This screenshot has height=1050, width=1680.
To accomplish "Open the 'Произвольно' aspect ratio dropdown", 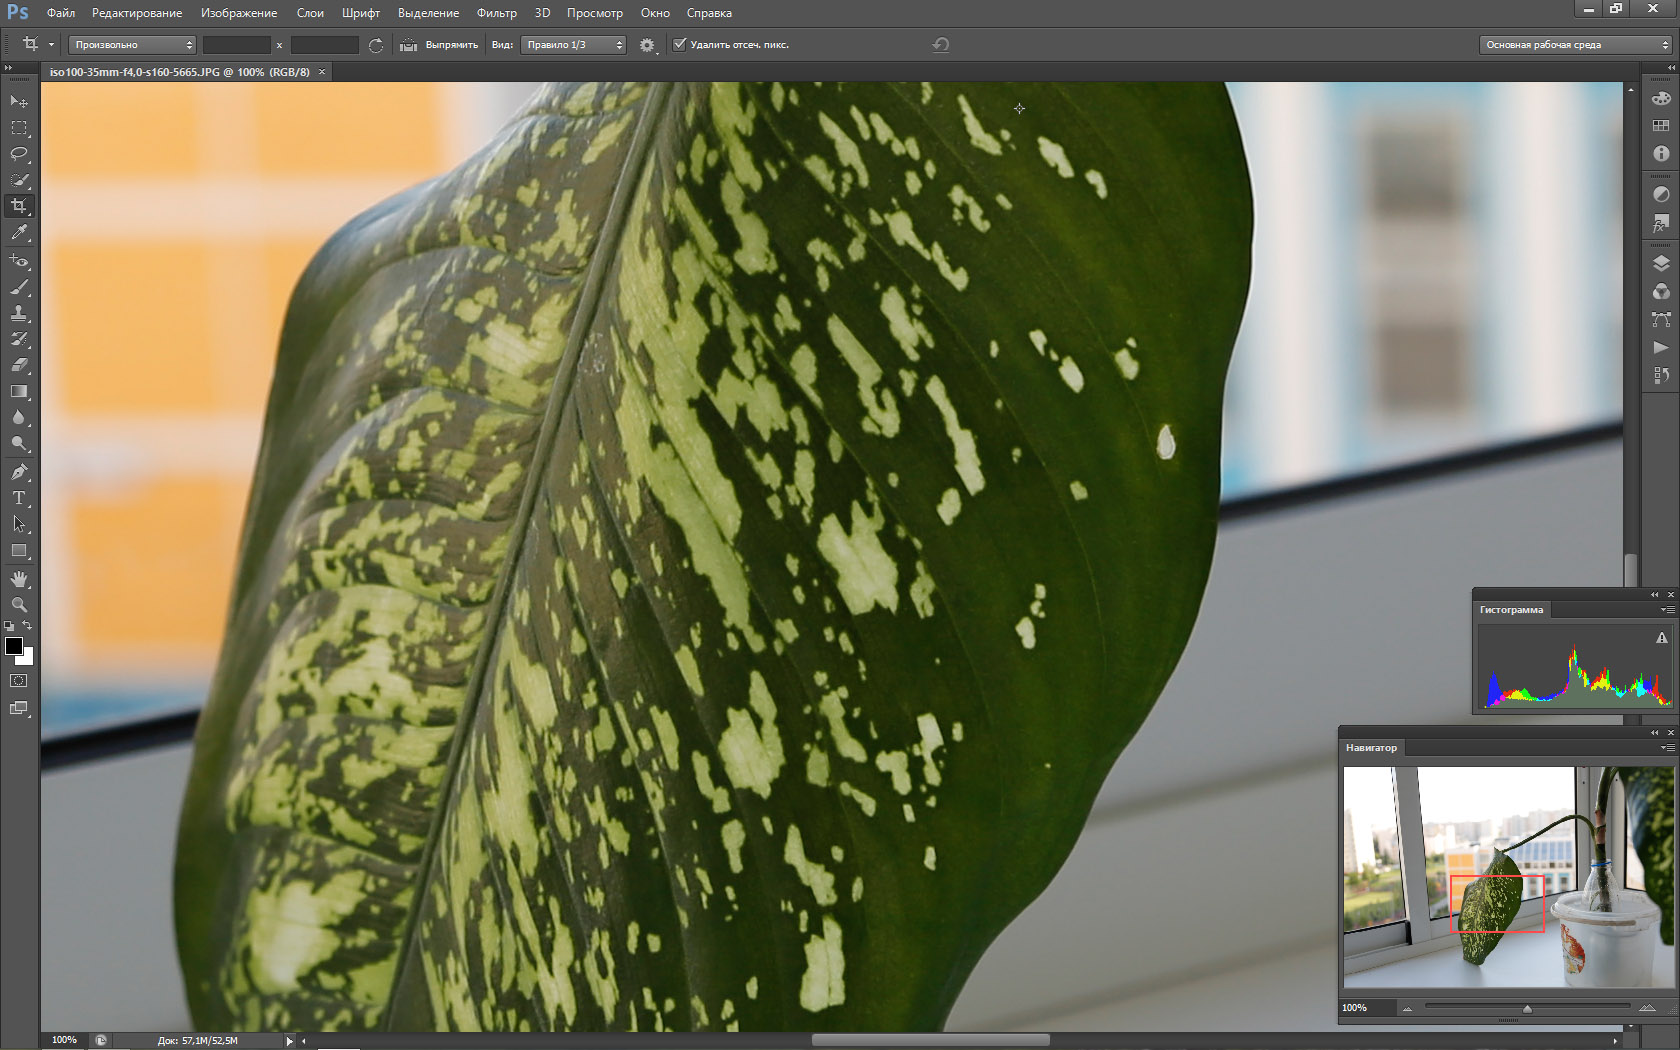I will [133, 45].
